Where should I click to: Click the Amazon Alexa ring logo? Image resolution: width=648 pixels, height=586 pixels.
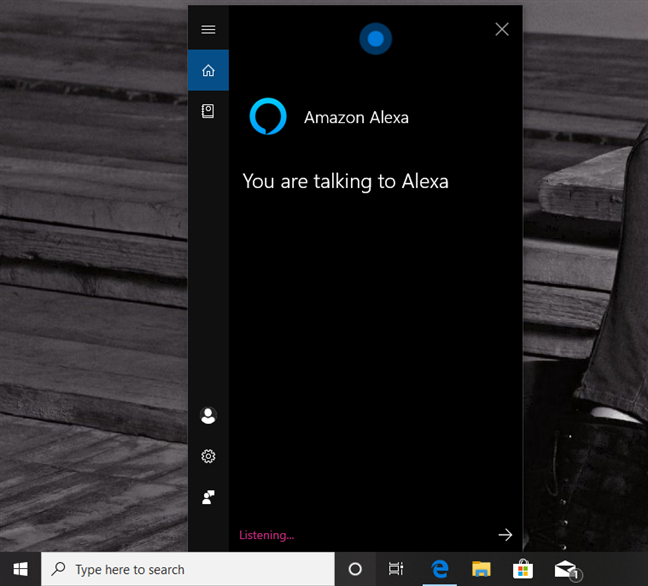point(268,117)
